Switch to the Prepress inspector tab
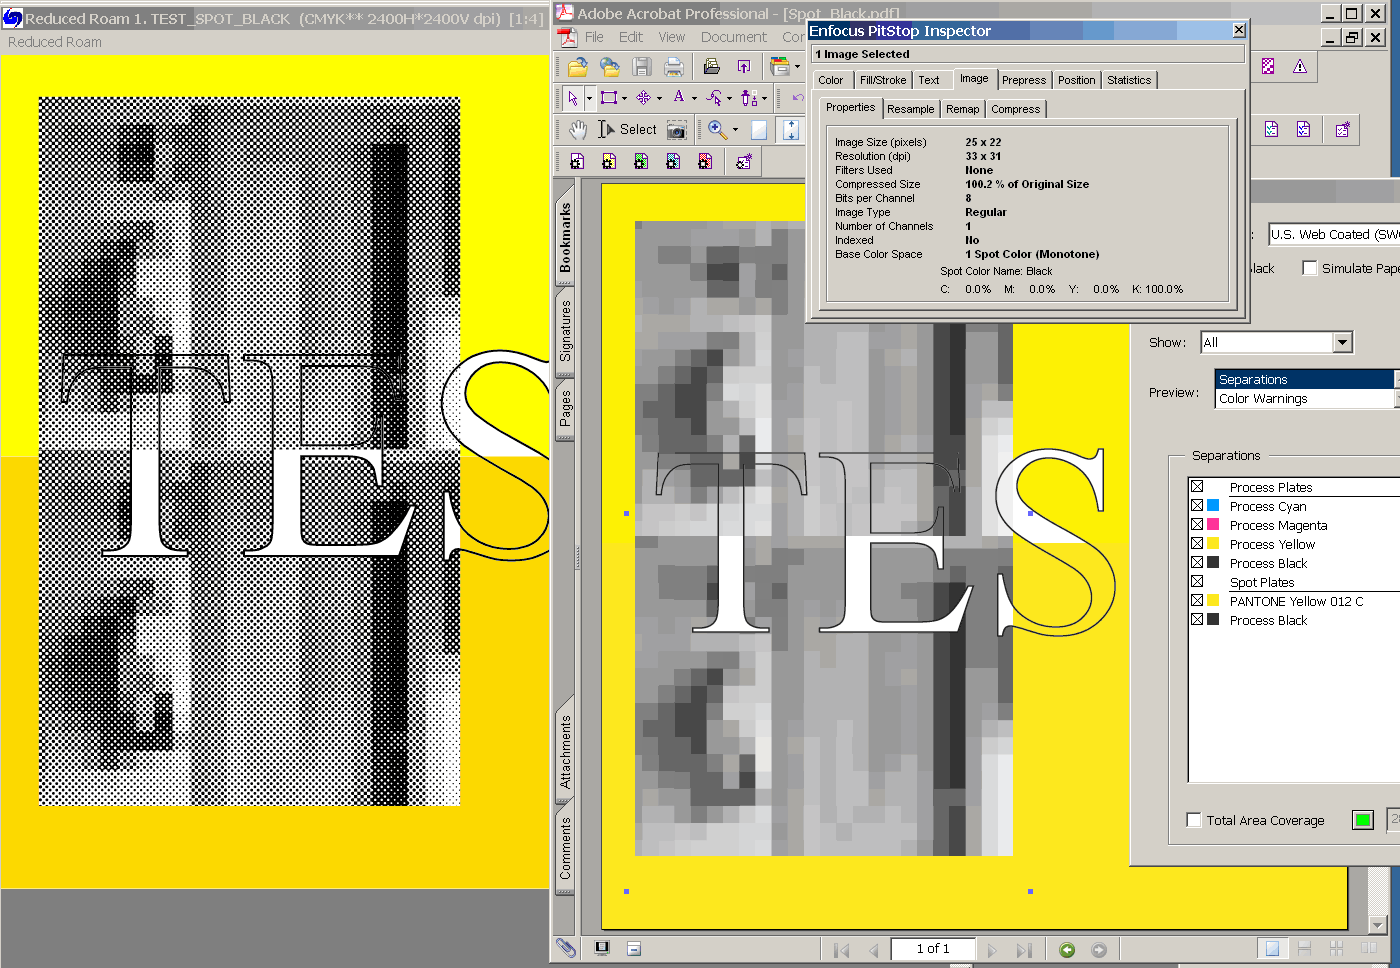 tap(1024, 80)
